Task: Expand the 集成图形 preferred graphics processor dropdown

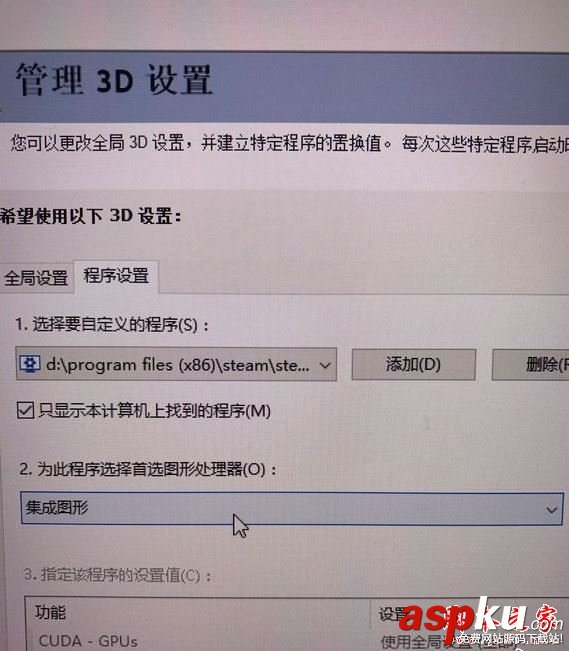Action: pyautogui.click(x=292, y=509)
